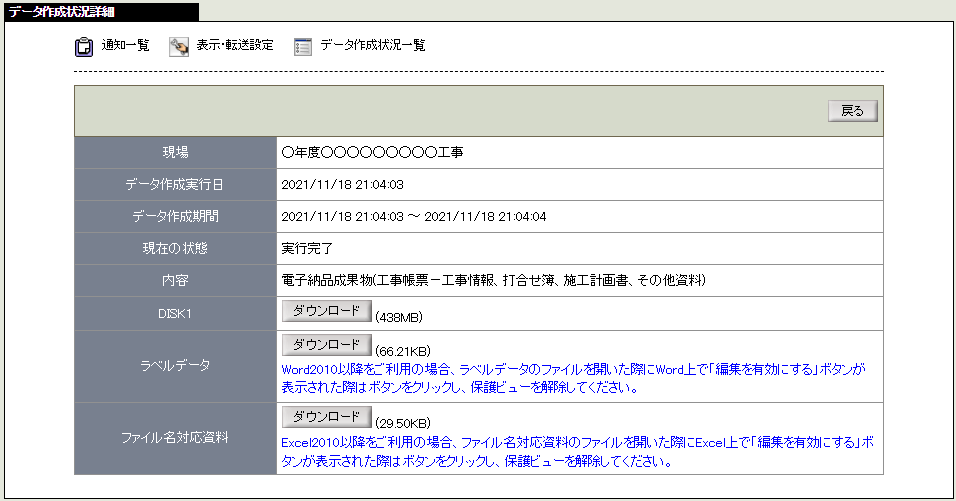Click the データ作成状況一覧 list icon

[x=302, y=46]
